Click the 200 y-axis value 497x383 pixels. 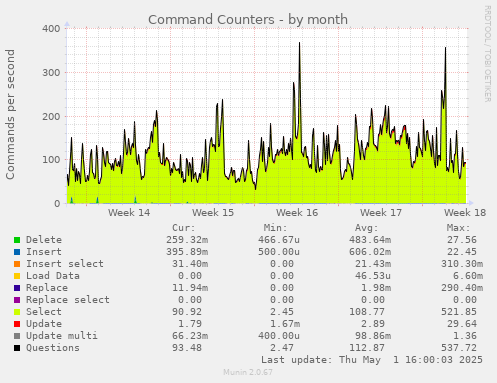pyautogui.click(x=51, y=116)
